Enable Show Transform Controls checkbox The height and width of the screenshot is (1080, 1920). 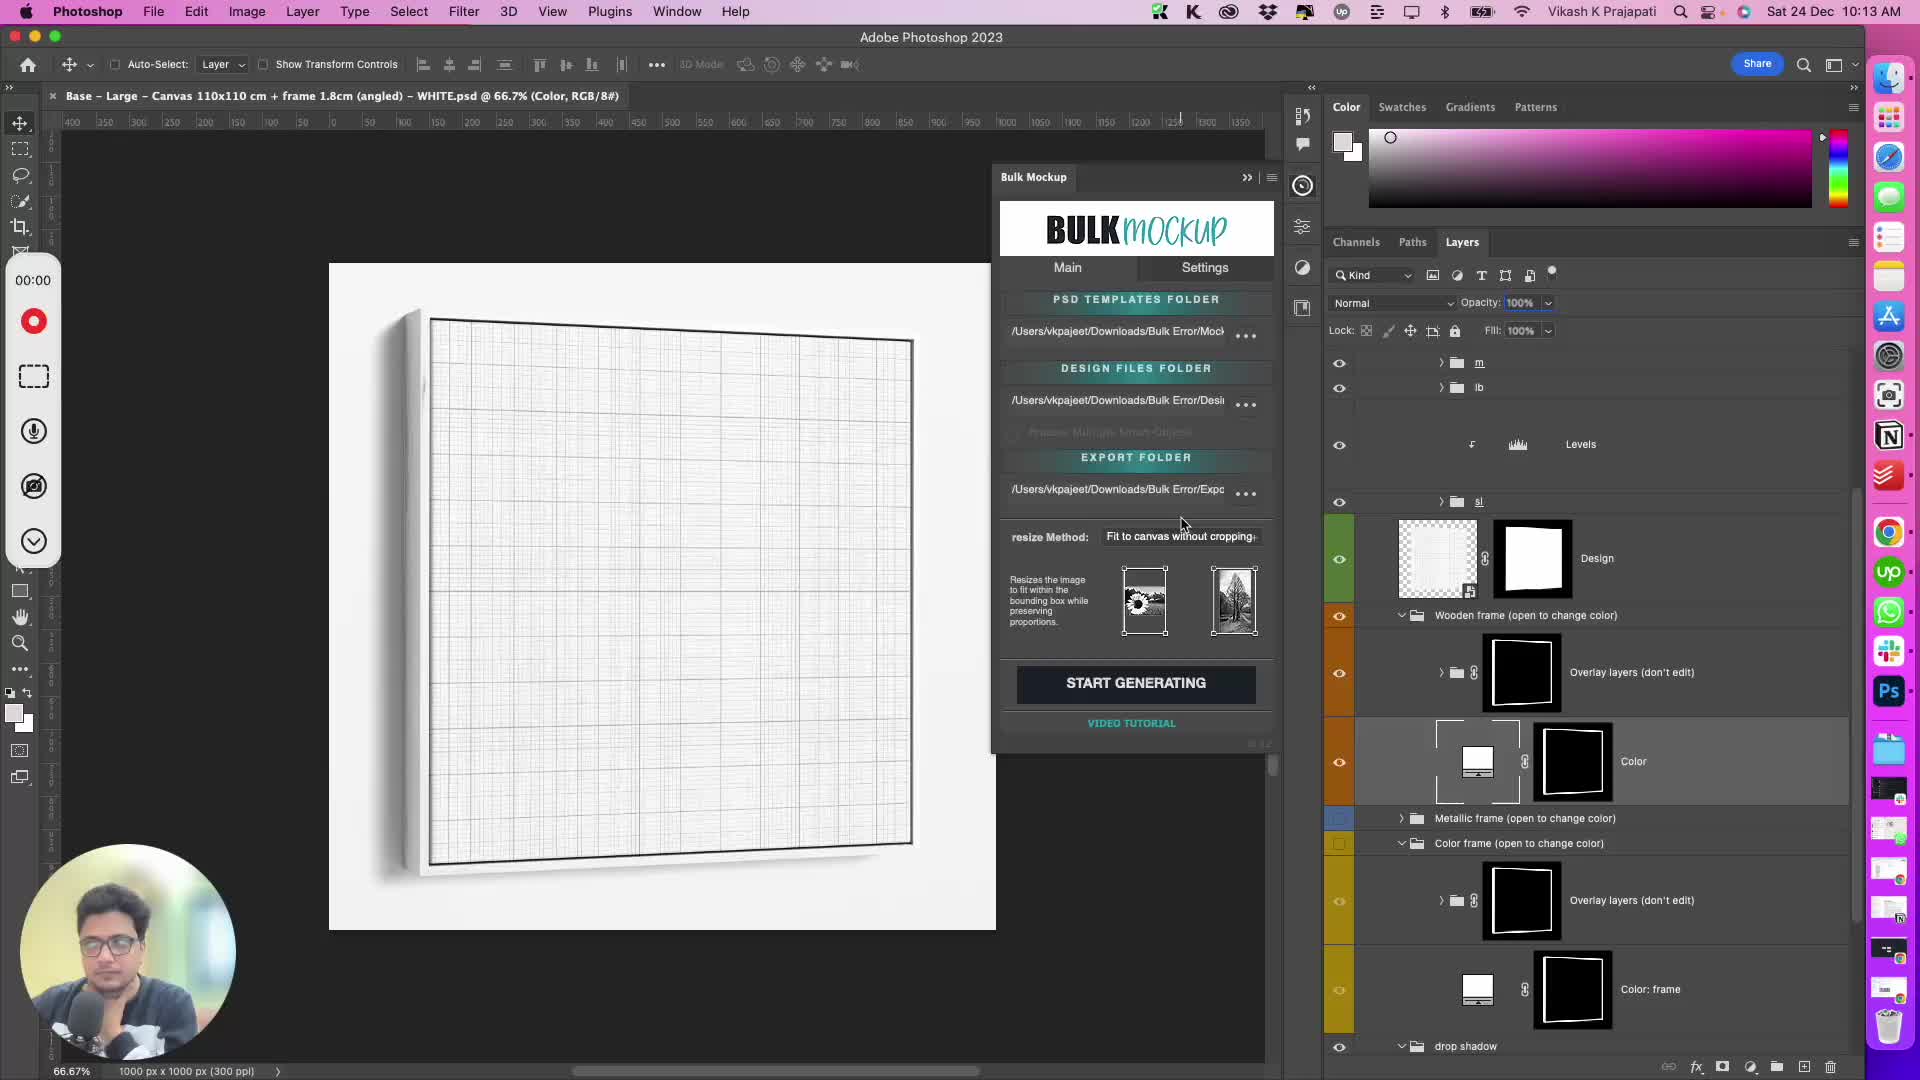click(263, 65)
